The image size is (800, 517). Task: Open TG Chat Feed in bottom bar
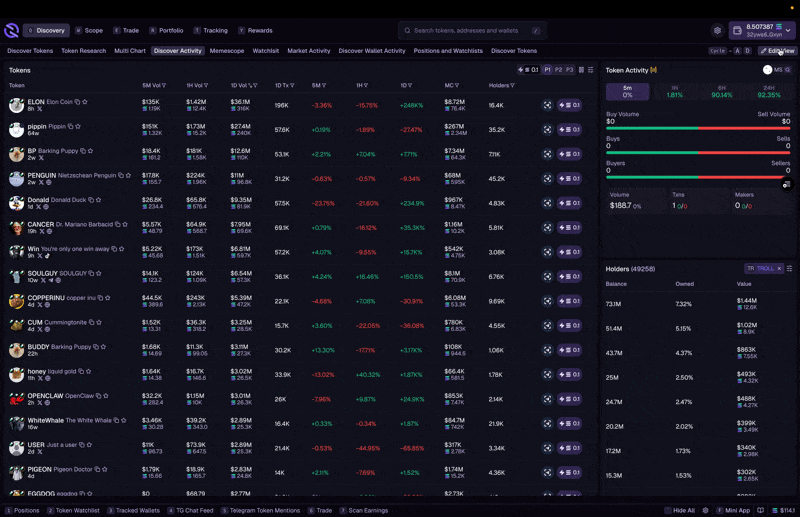(190, 510)
